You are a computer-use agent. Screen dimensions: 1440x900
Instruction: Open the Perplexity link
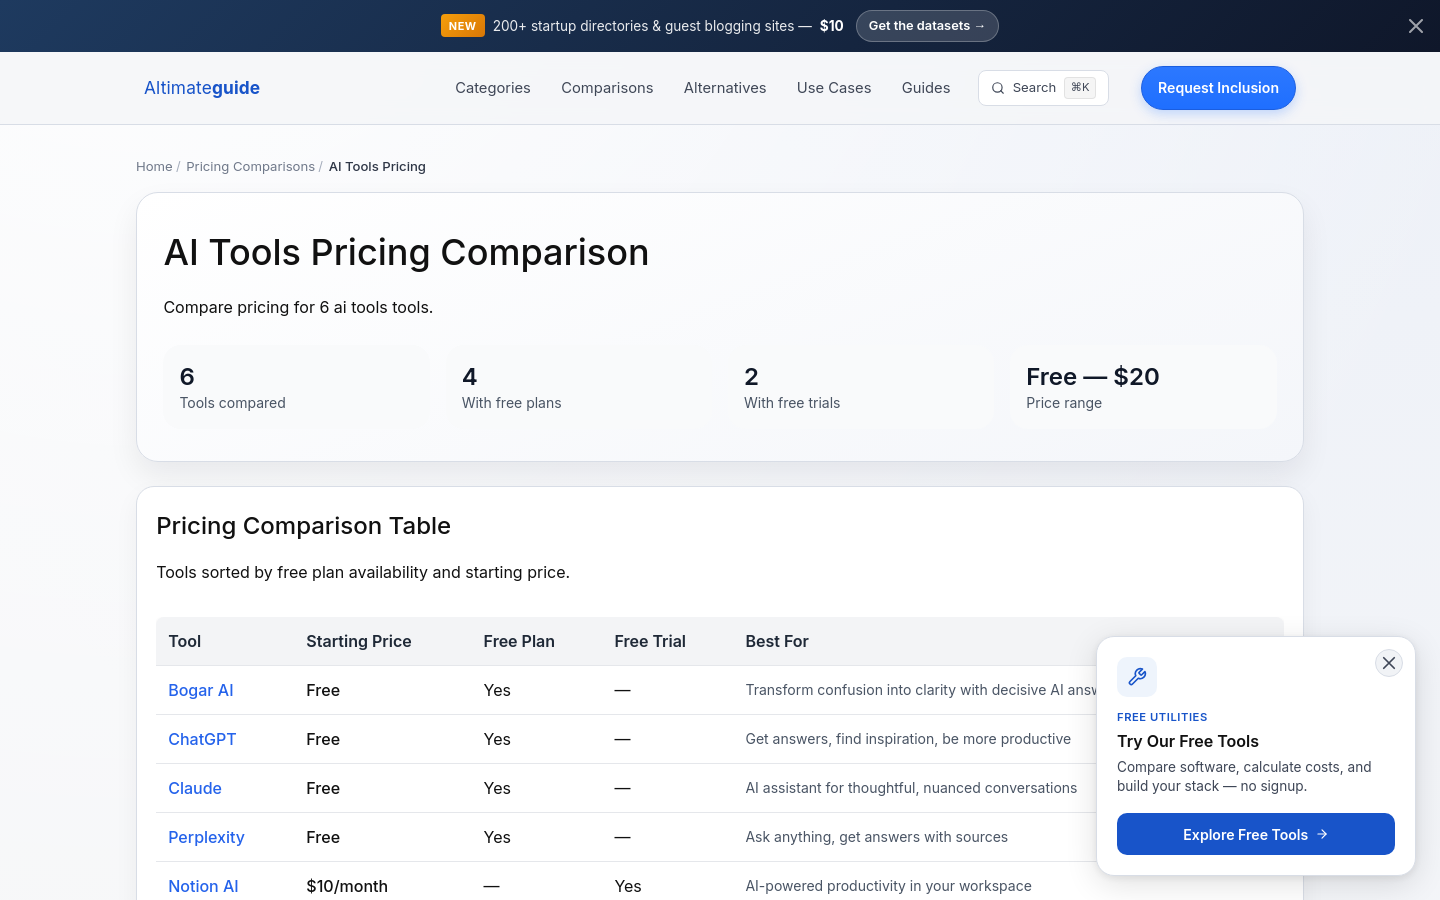206,837
